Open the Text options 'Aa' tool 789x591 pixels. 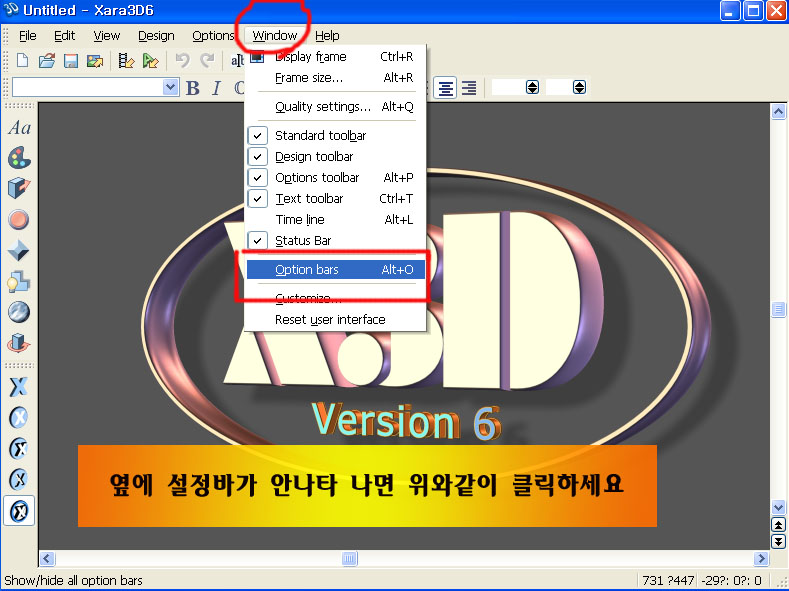[x=19, y=128]
